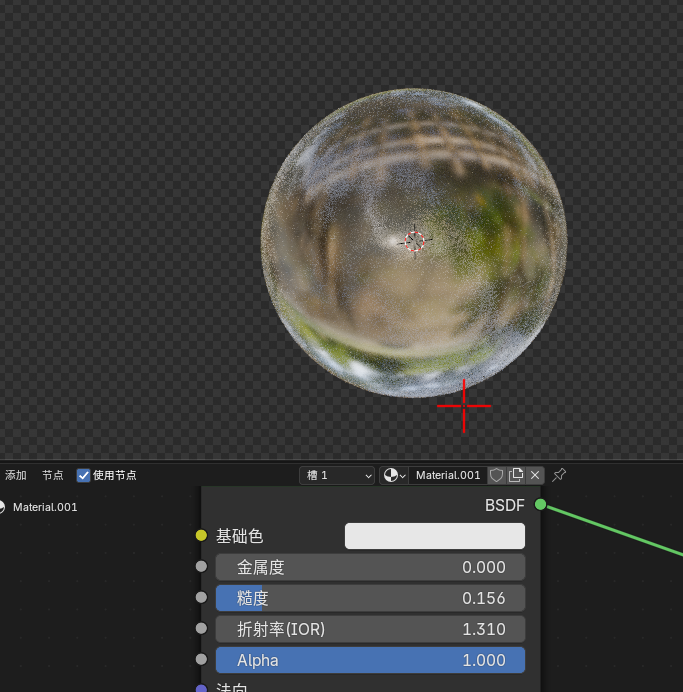Click the 基础色 white color swatch
Screen dimensions: 683x692
click(x=435, y=536)
